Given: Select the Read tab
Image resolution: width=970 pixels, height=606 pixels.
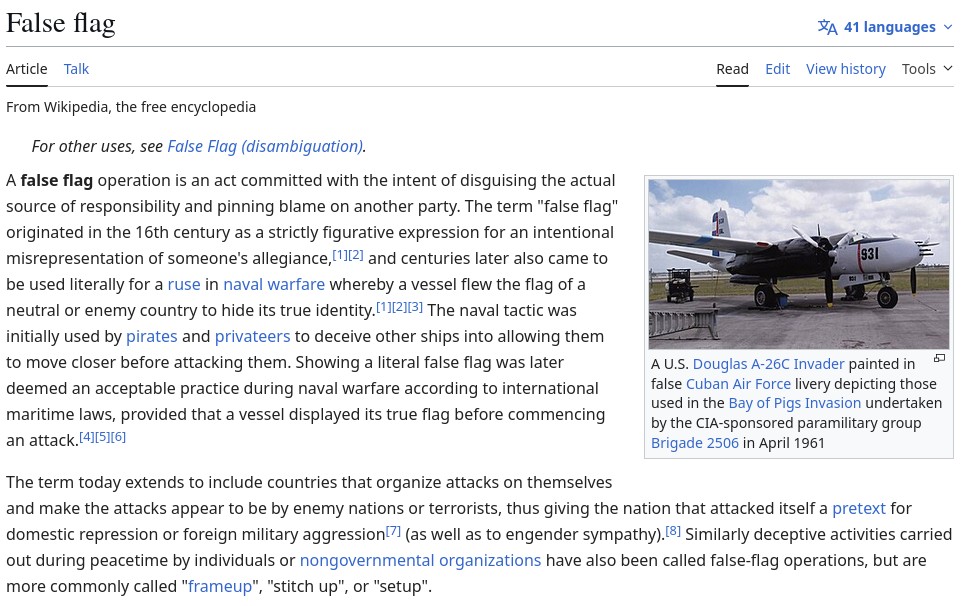Looking at the screenshot, I should click(x=732, y=69).
